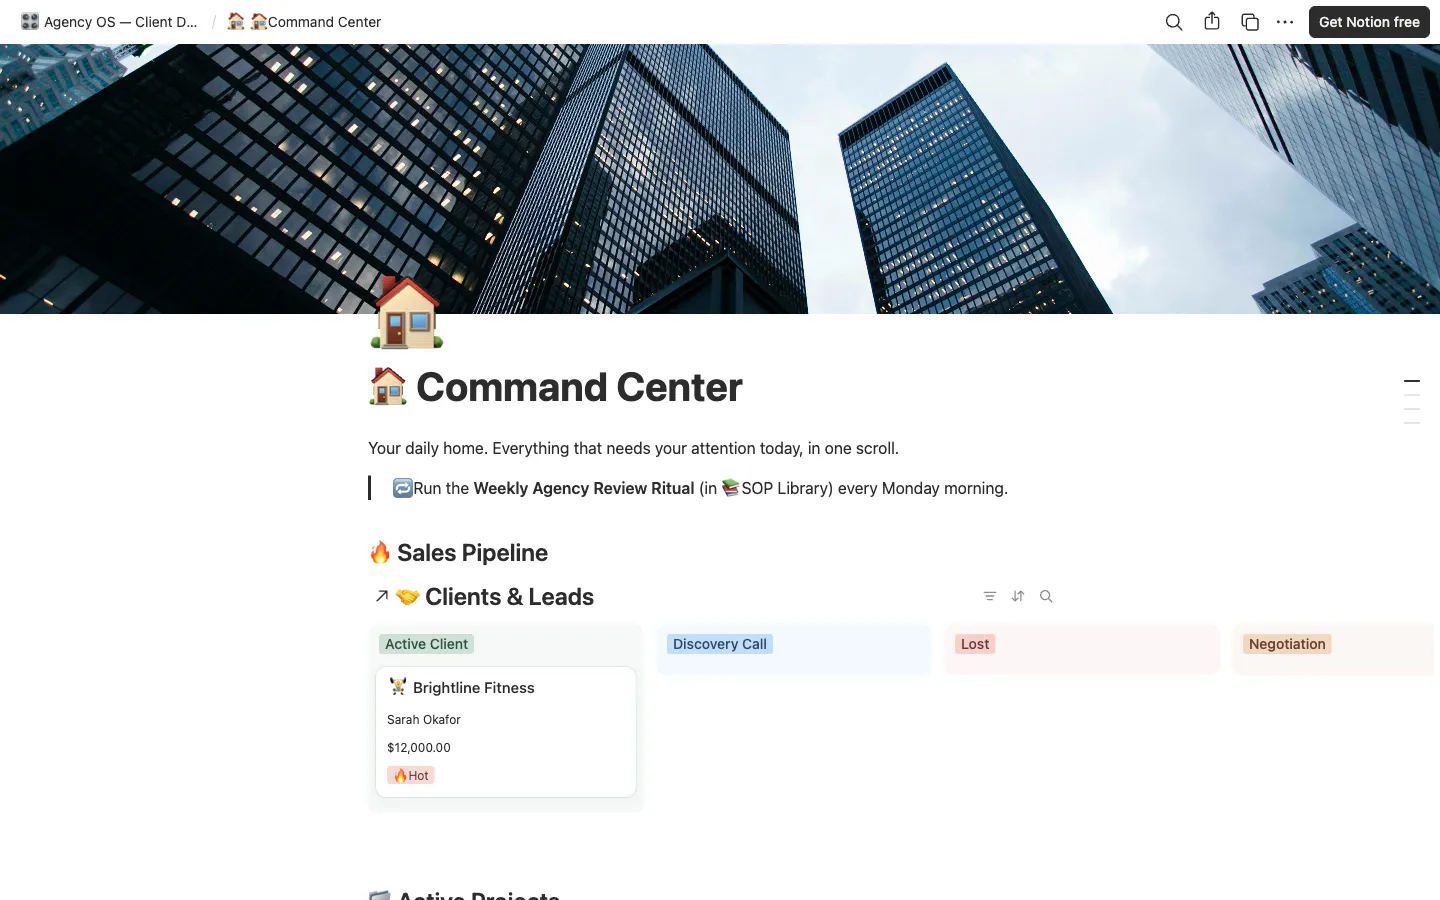Click the arrow icon beside Clients & Leads
Image resolution: width=1440 pixels, height=900 pixels.
coord(381,596)
